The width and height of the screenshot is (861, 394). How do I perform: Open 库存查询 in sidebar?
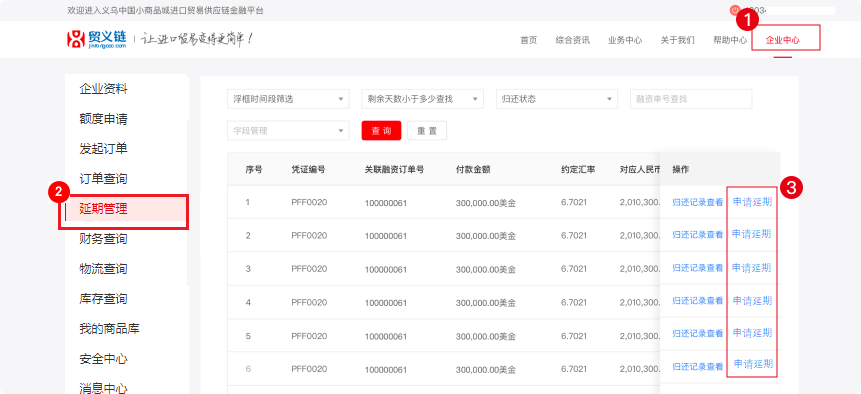pyautogui.click(x=103, y=299)
